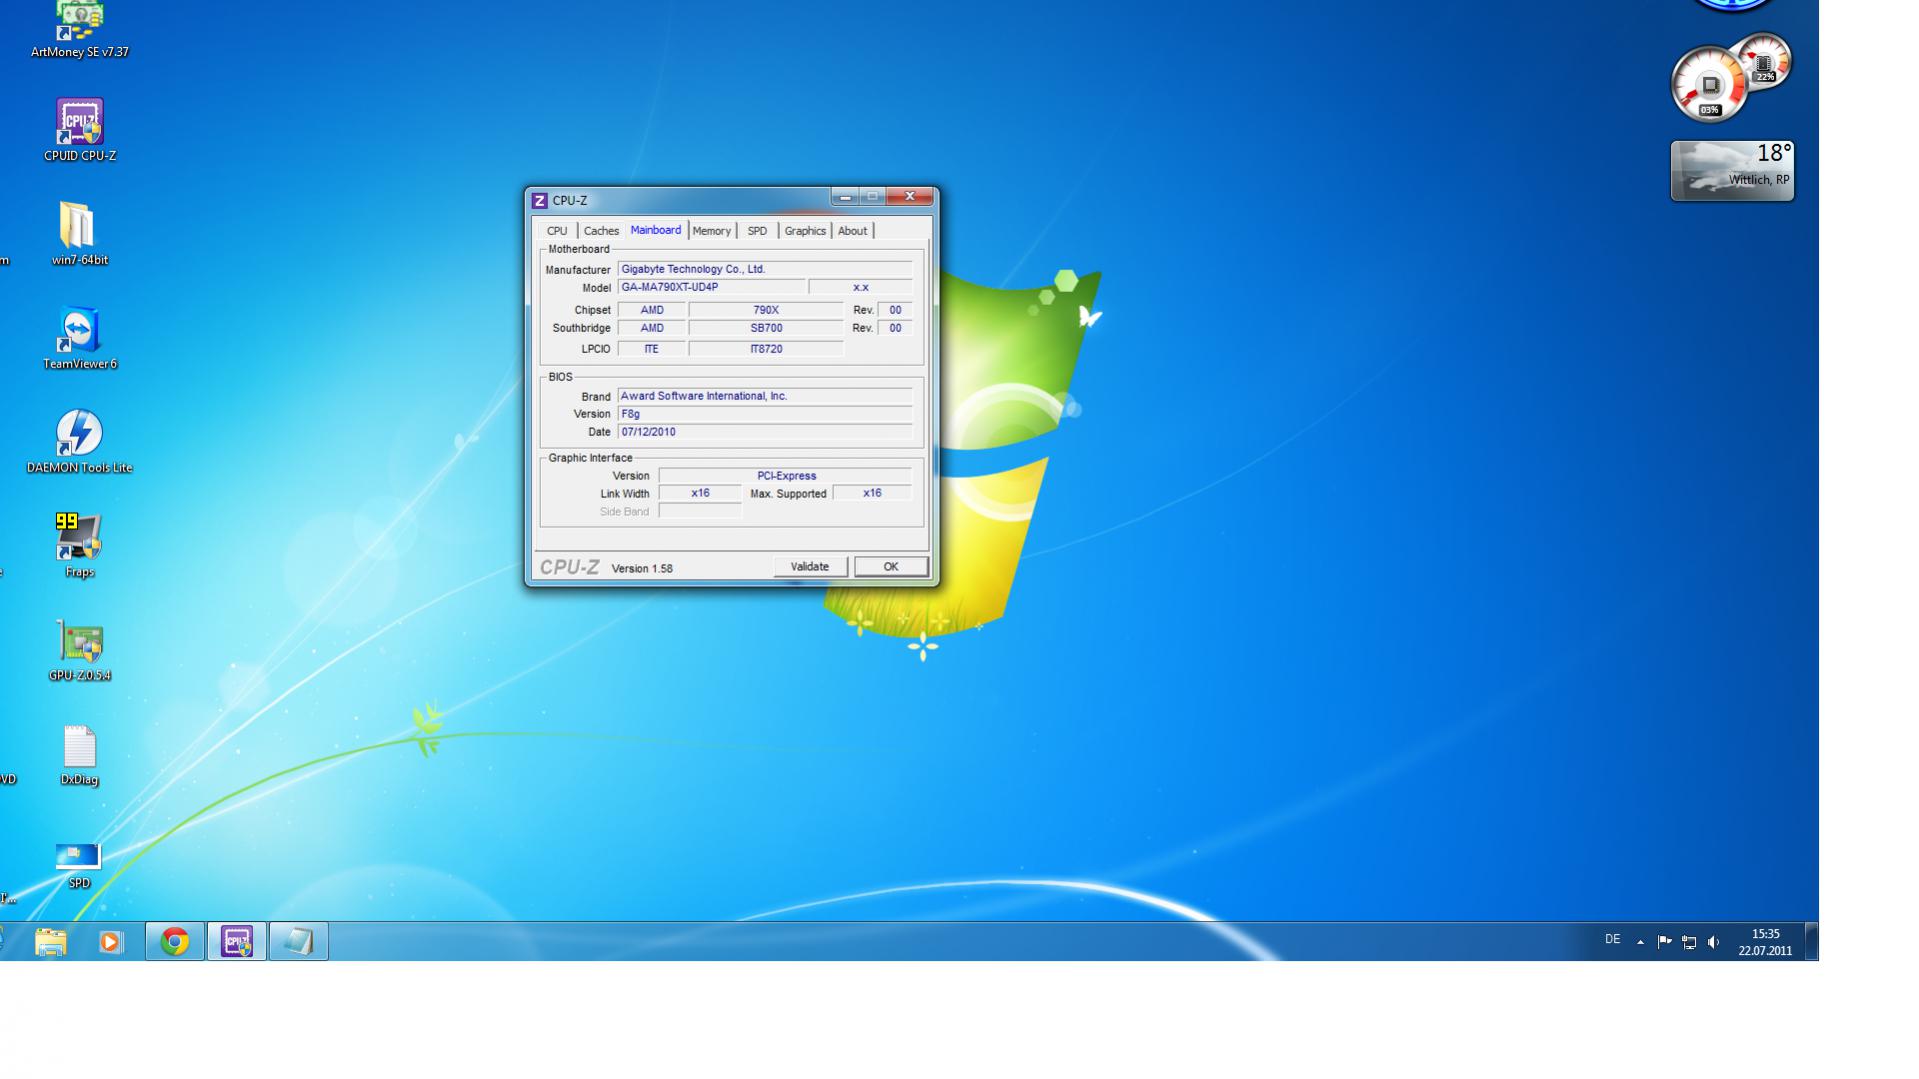Click the Show desktop strip
Image resolution: width=1919 pixels, height=1079 pixels.
(1811, 941)
